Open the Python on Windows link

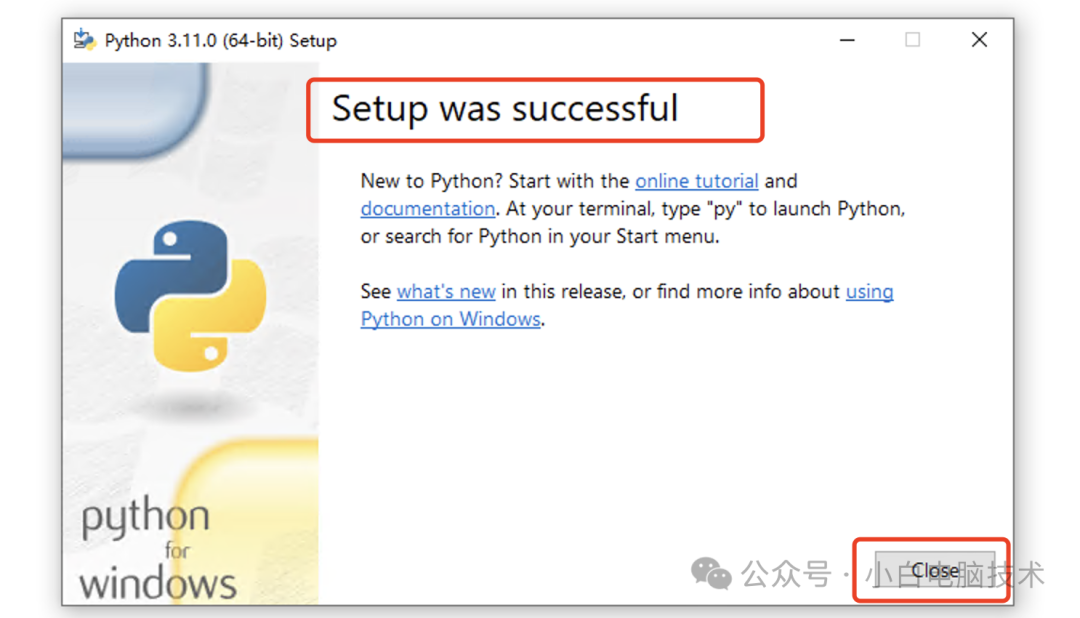tap(450, 320)
